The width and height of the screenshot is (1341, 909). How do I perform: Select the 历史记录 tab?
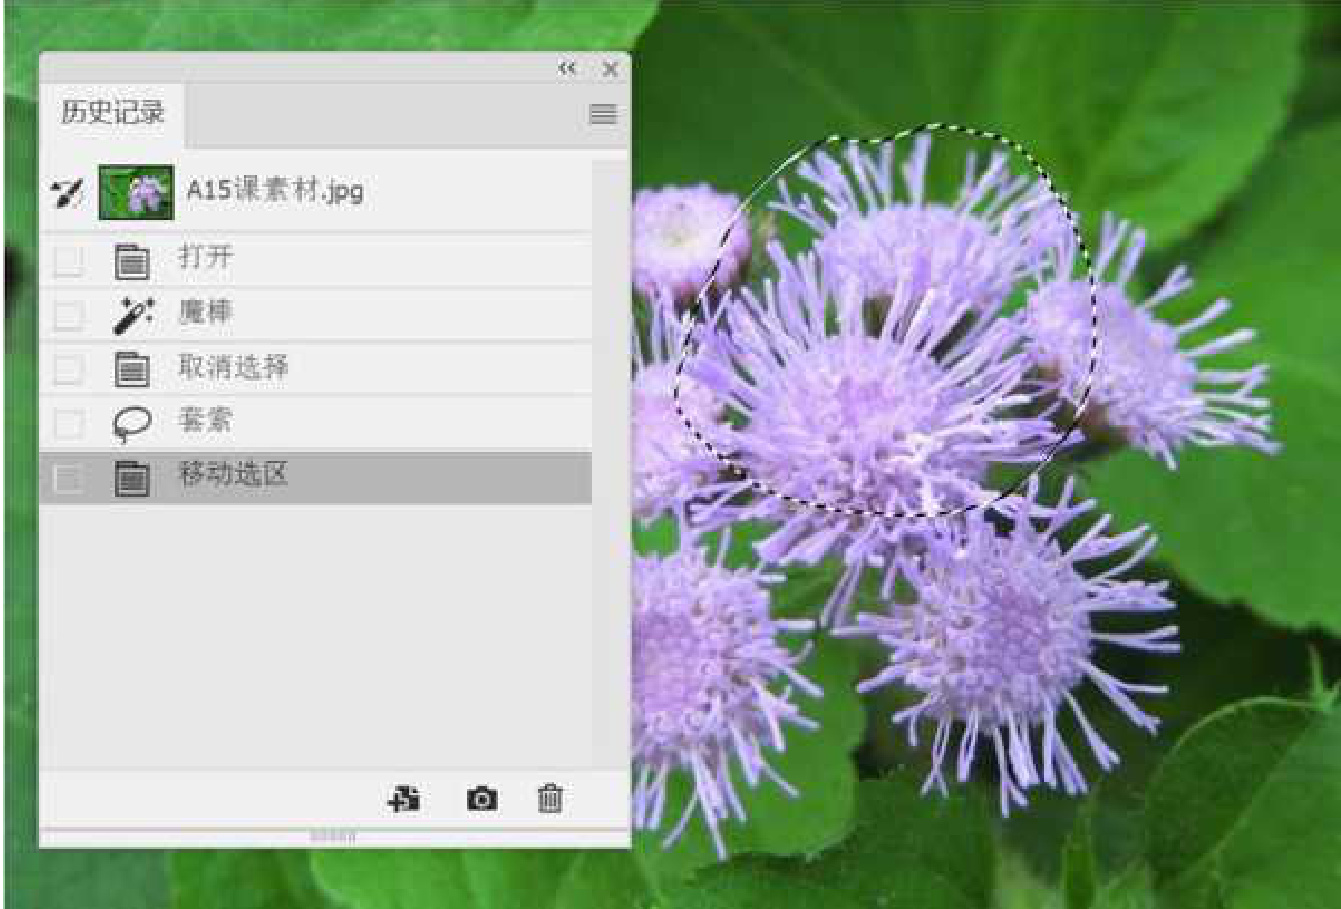[x=112, y=113]
